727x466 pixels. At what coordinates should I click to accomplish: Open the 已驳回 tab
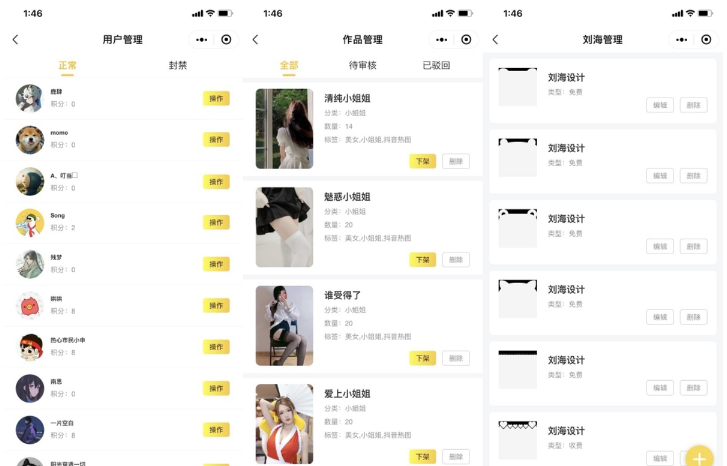(436, 65)
